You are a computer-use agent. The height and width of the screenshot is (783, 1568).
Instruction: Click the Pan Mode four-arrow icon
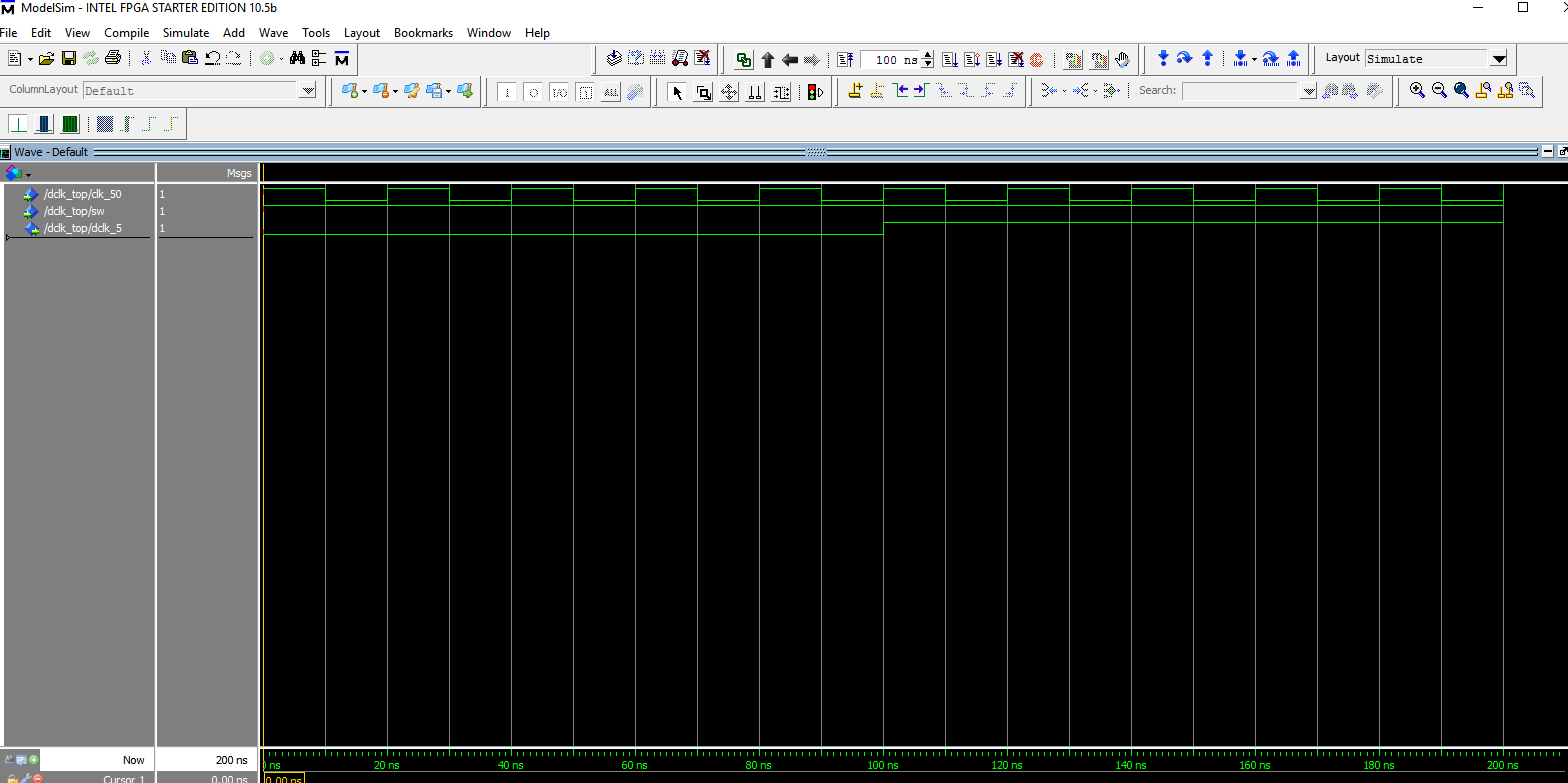729,92
